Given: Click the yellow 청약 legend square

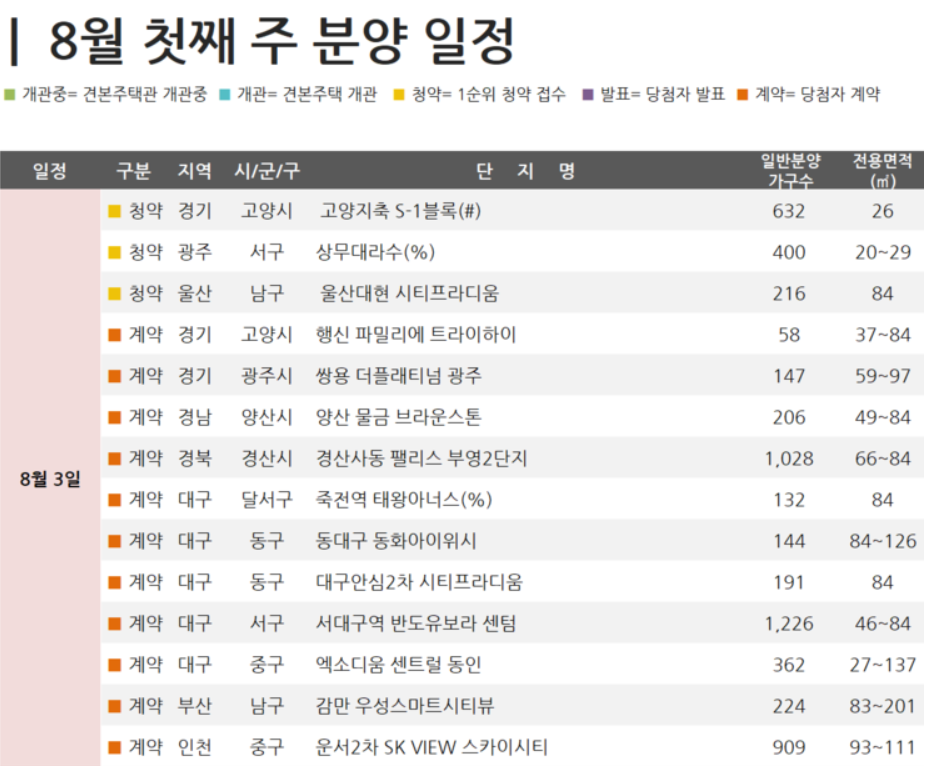Looking at the screenshot, I should tap(399, 94).
